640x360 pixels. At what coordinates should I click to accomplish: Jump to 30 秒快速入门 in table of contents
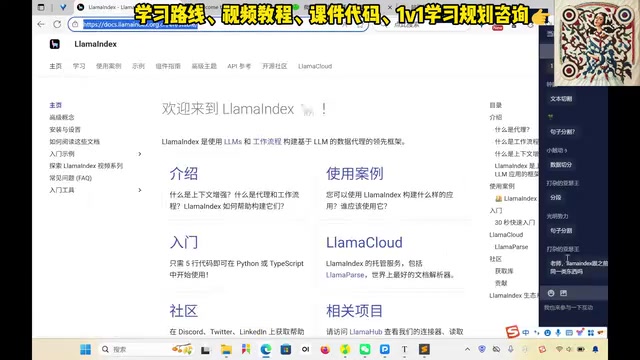coord(515,222)
